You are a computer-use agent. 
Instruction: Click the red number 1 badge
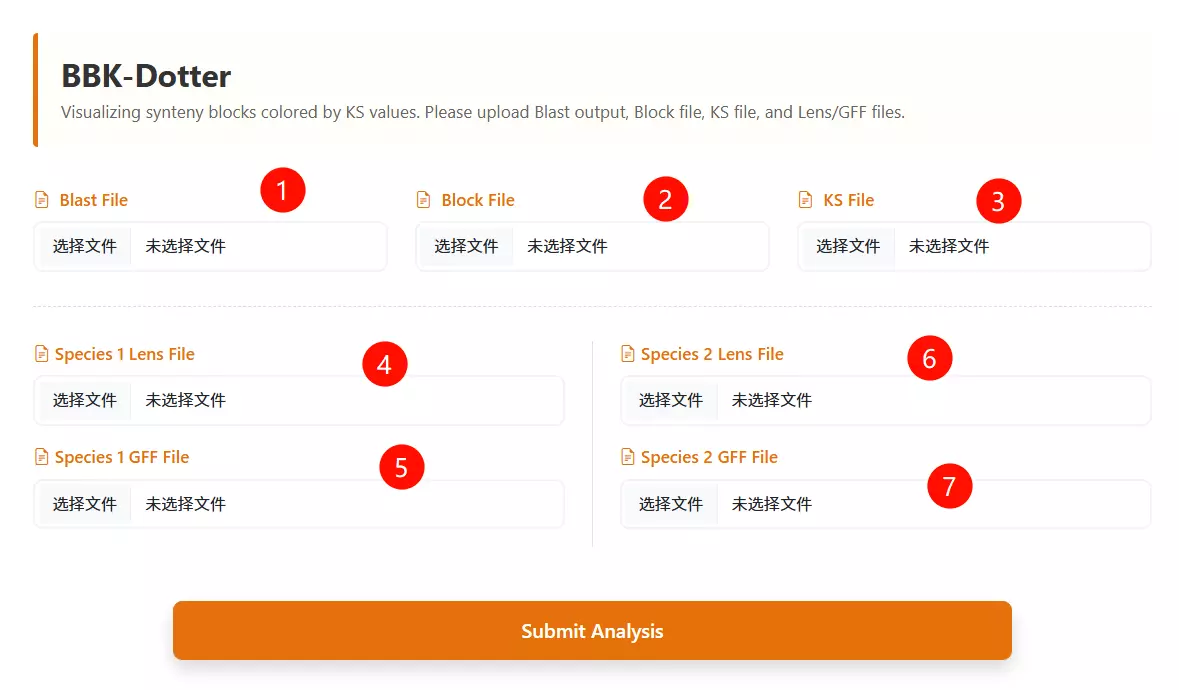[282, 190]
